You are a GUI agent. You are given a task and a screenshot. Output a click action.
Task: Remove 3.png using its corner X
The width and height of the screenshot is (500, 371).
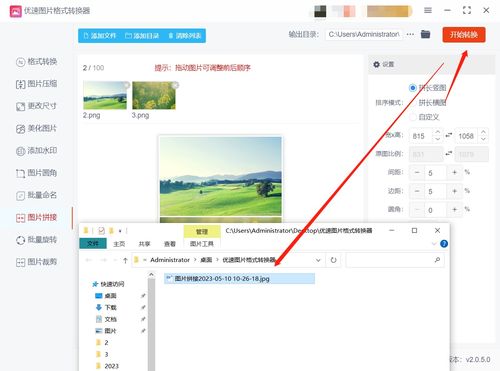175,85
